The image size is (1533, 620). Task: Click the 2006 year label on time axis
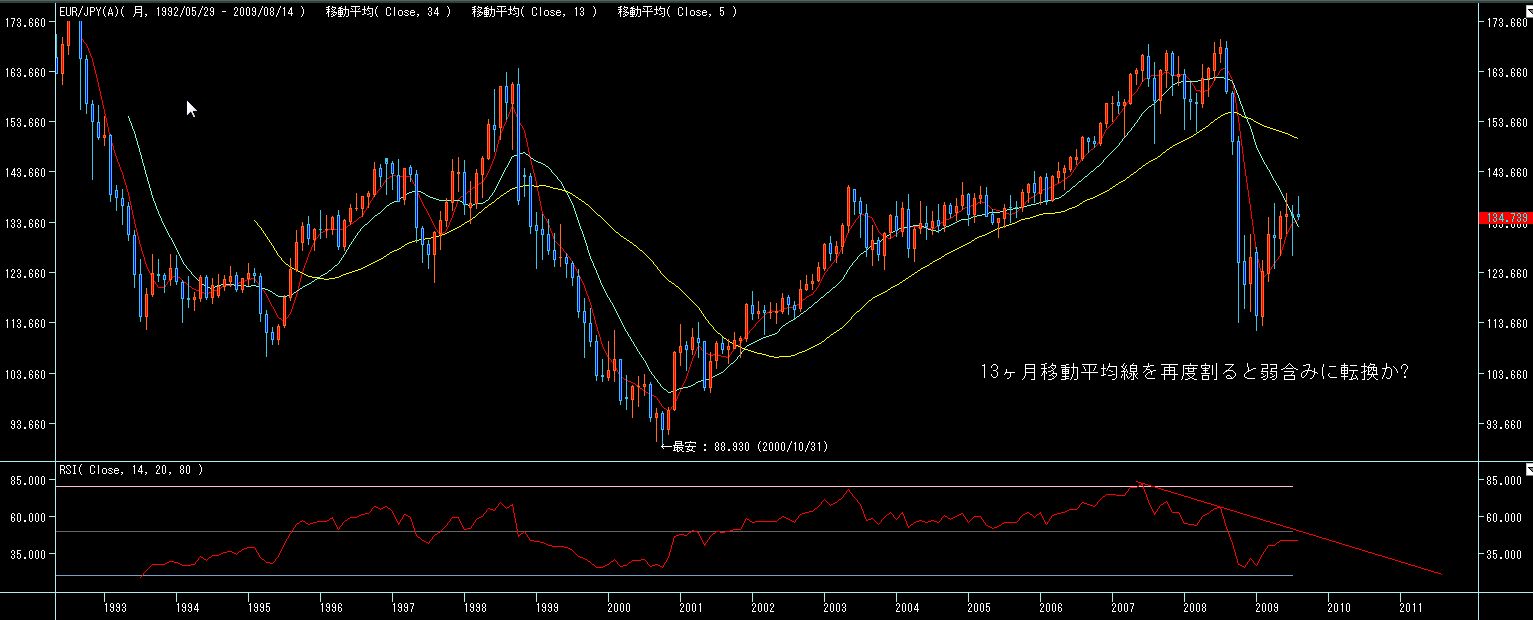1051,607
